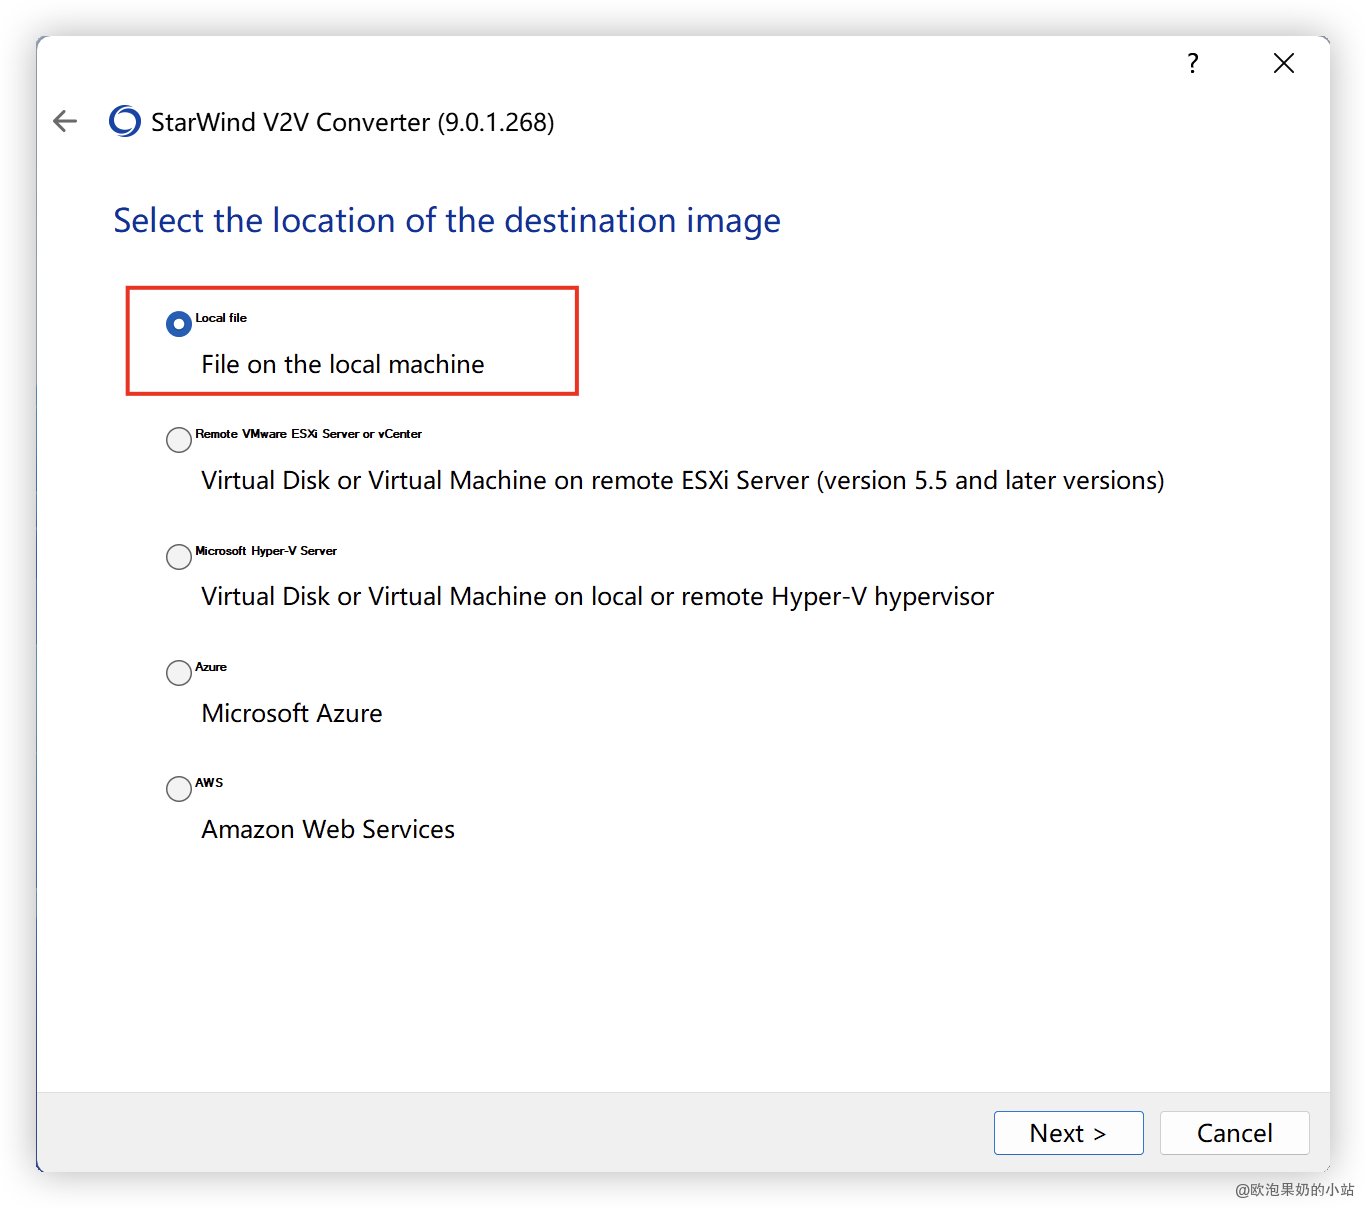Screen dimensions: 1366x1208
Task: Pick the Azure destination radio button
Action: coord(179,673)
